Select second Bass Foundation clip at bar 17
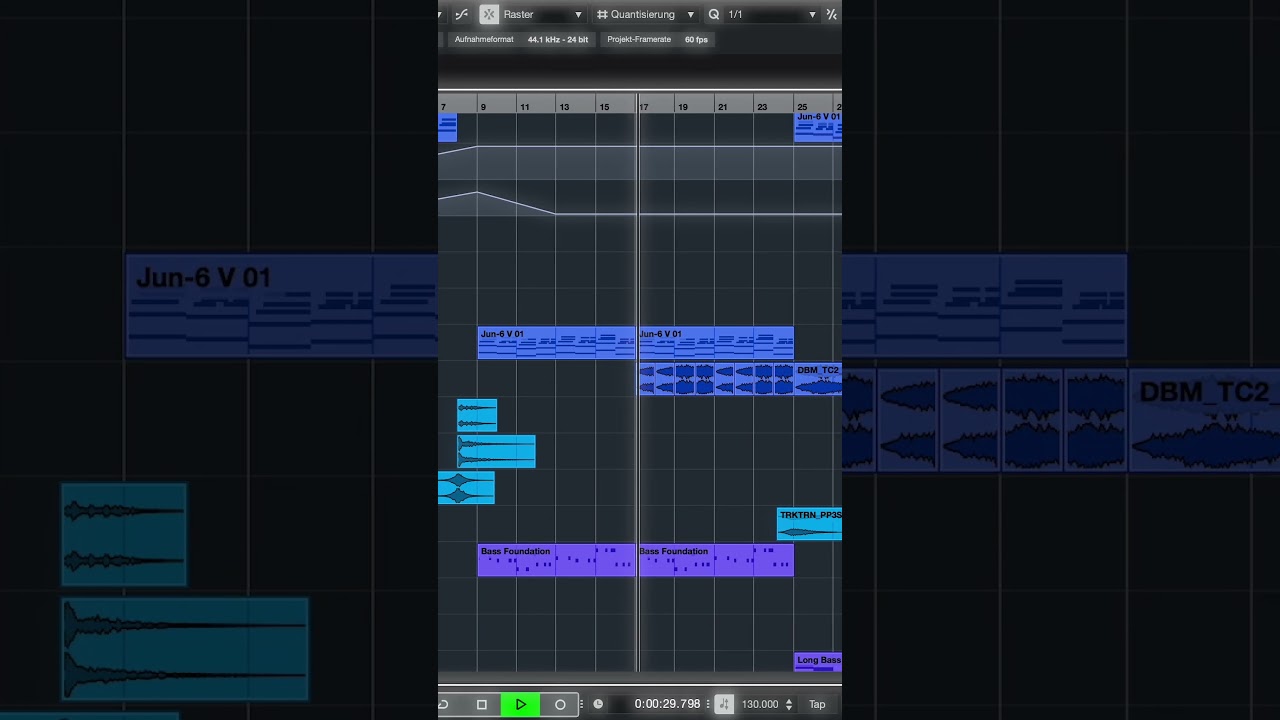 (x=716, y=560)
